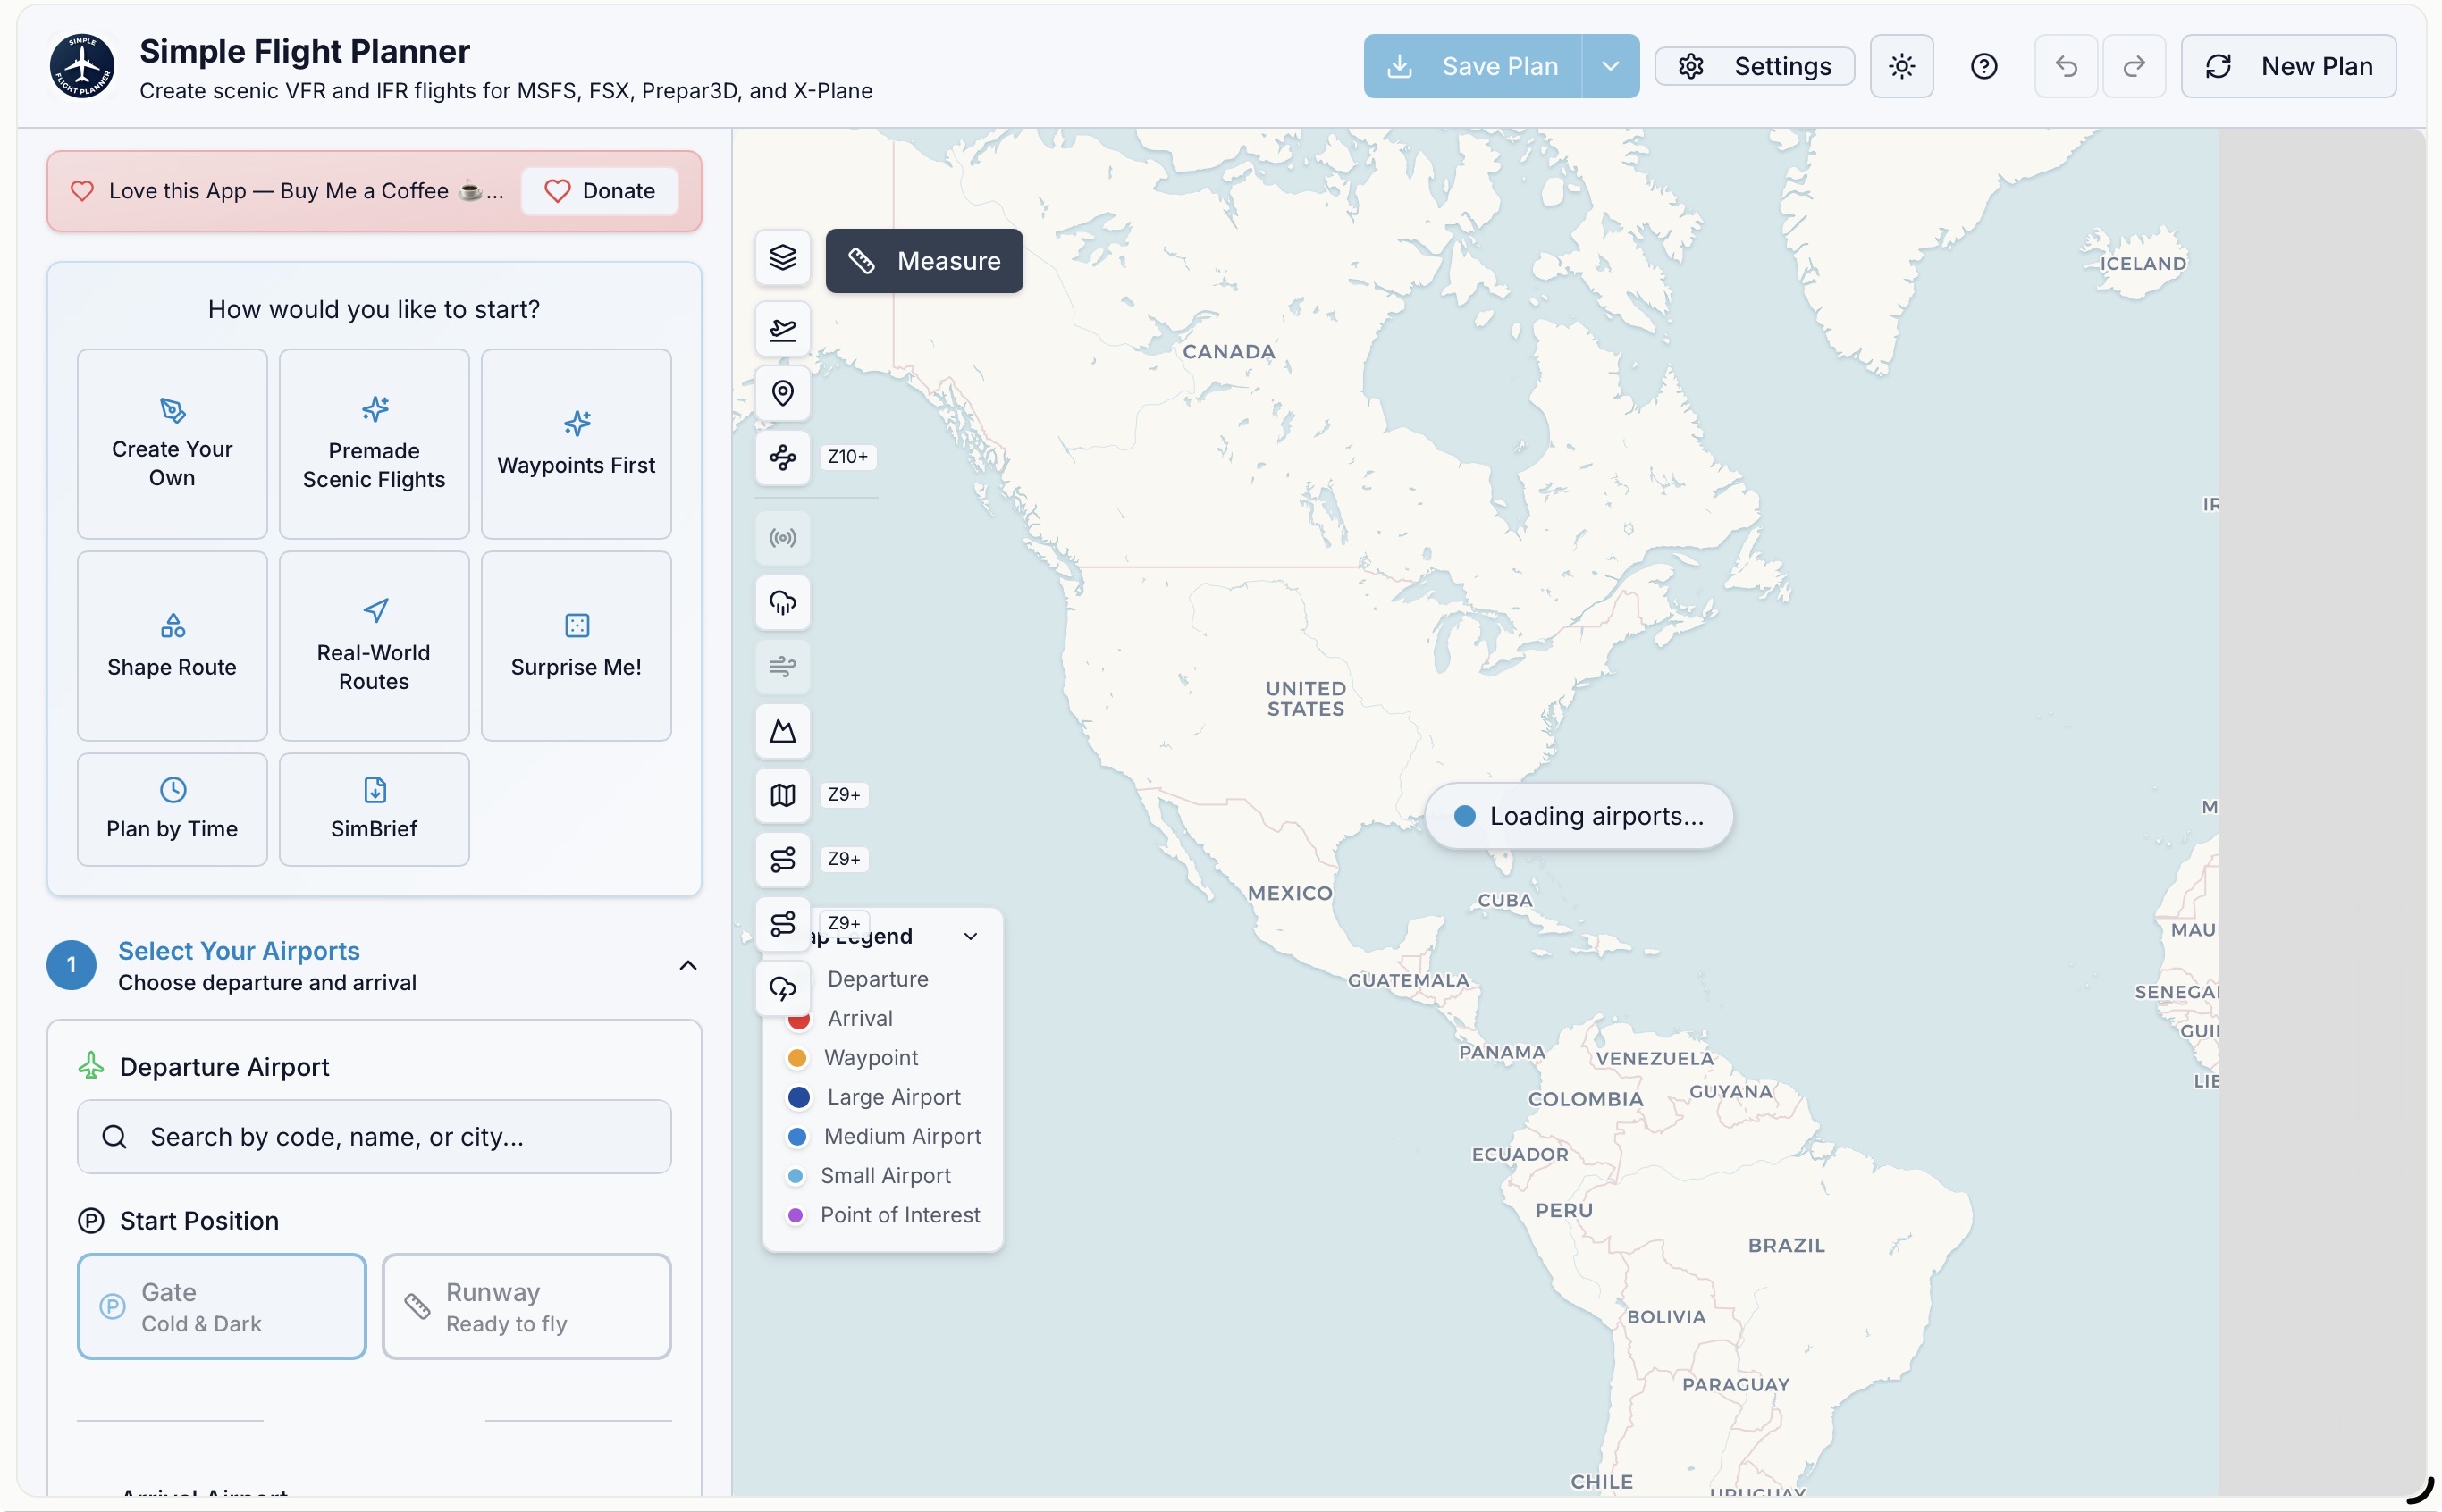Click the undo arrow icon

point(2065,66)
